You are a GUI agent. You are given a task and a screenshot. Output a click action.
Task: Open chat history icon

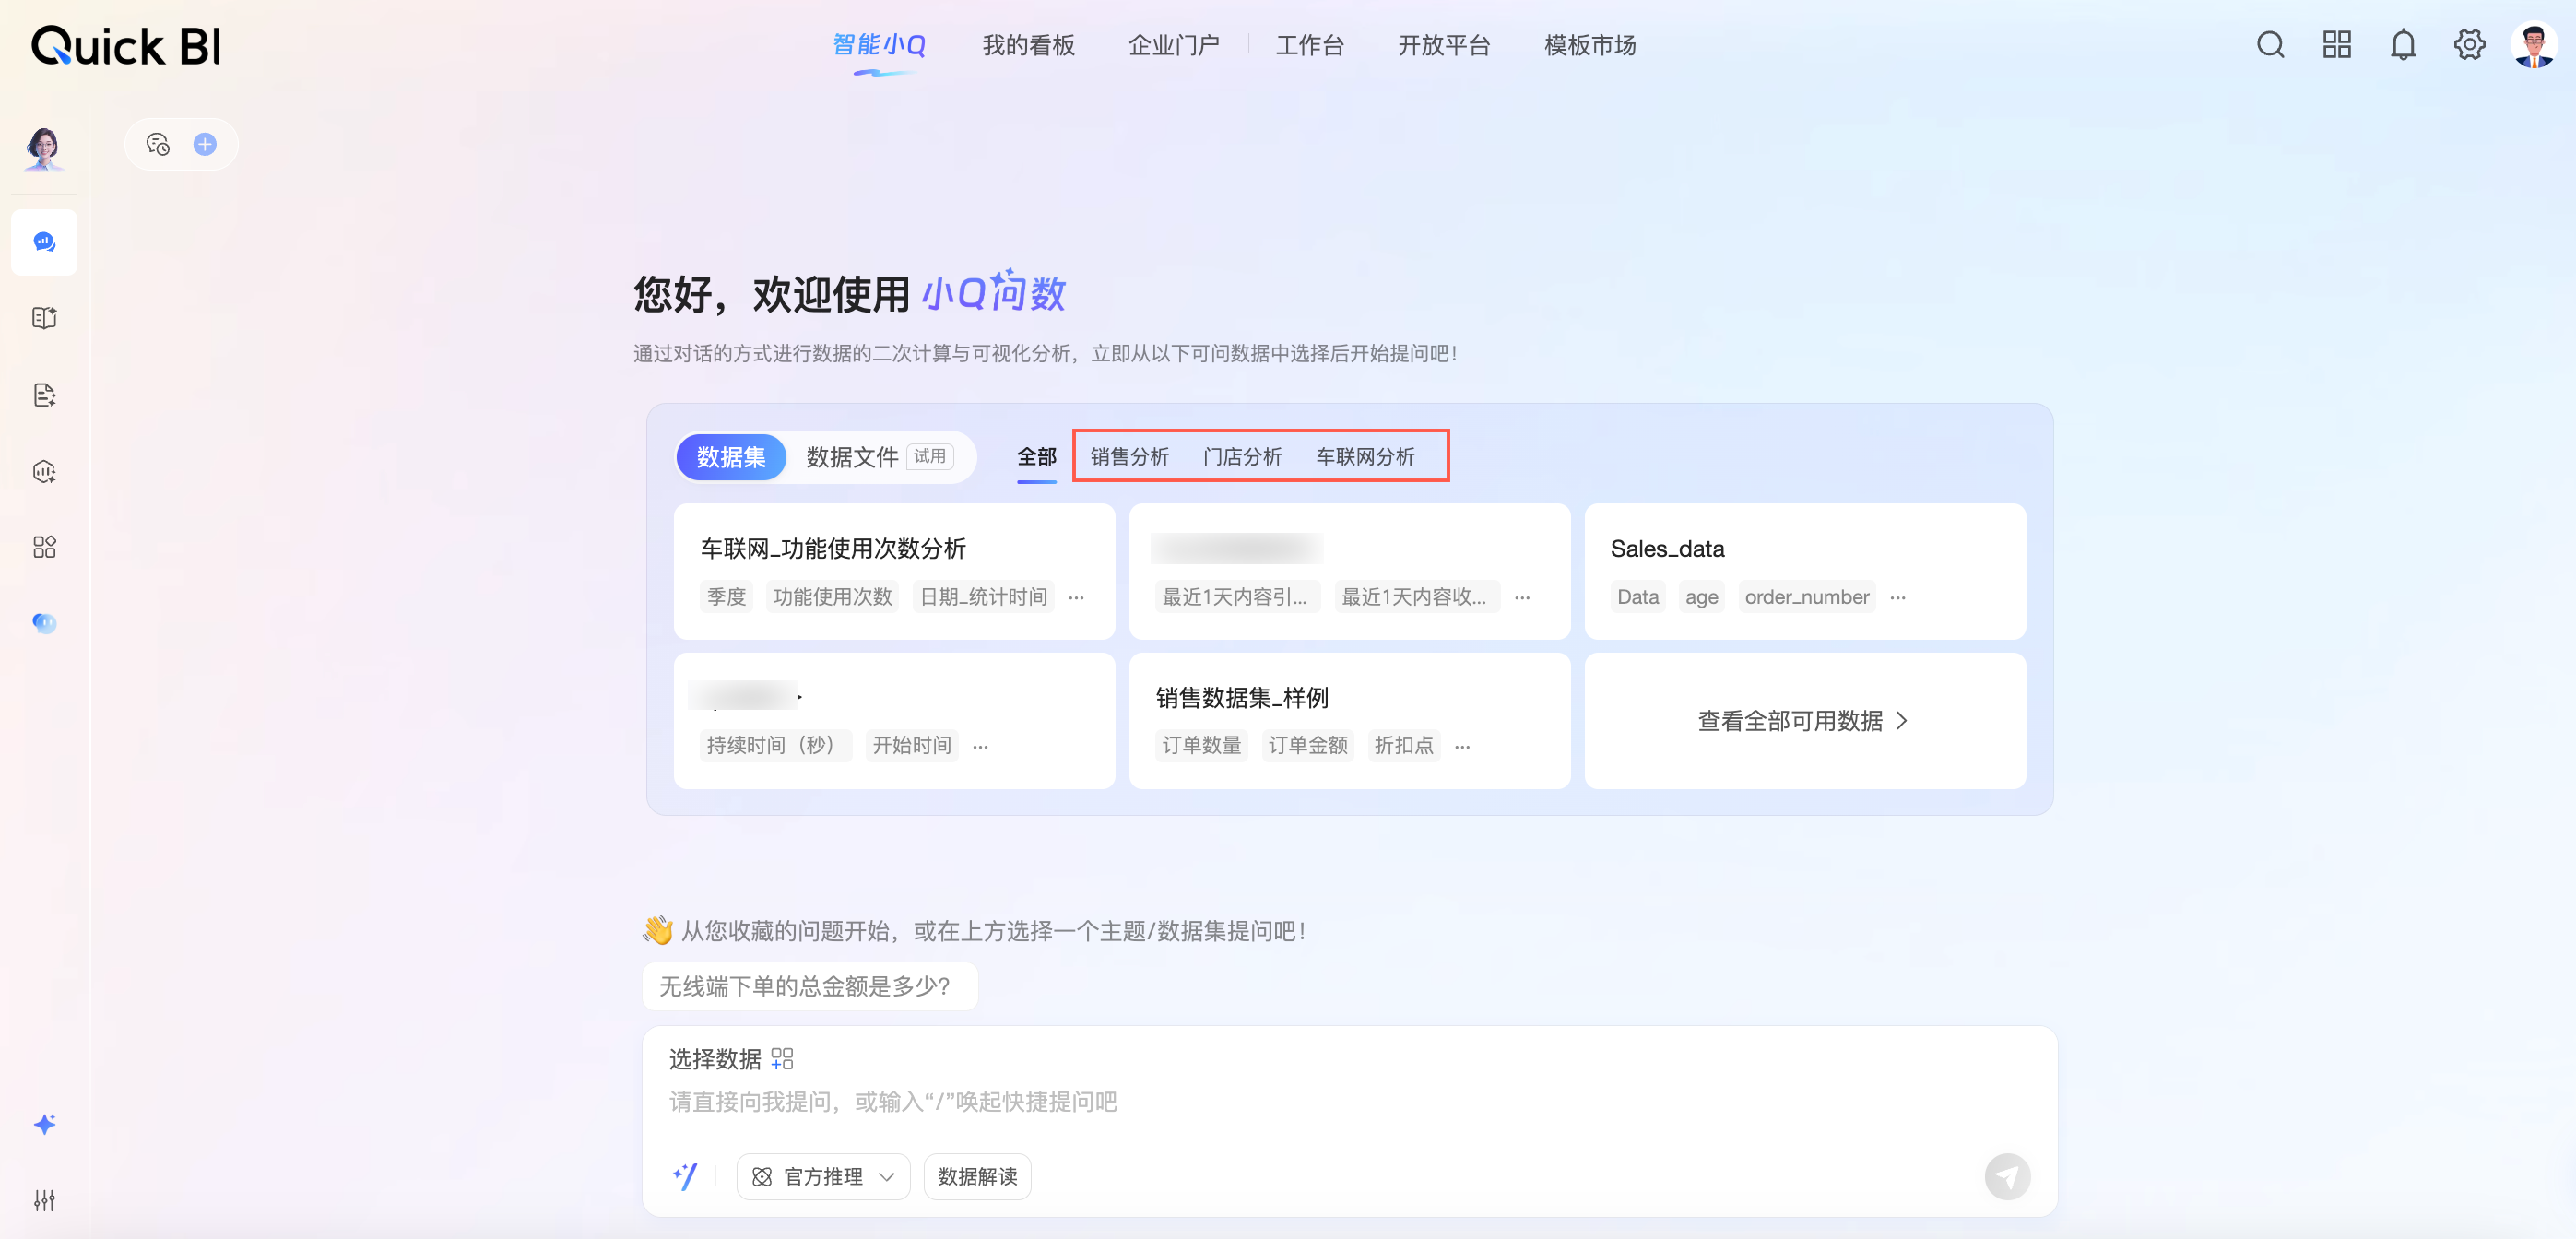click(x=158, y=144)
